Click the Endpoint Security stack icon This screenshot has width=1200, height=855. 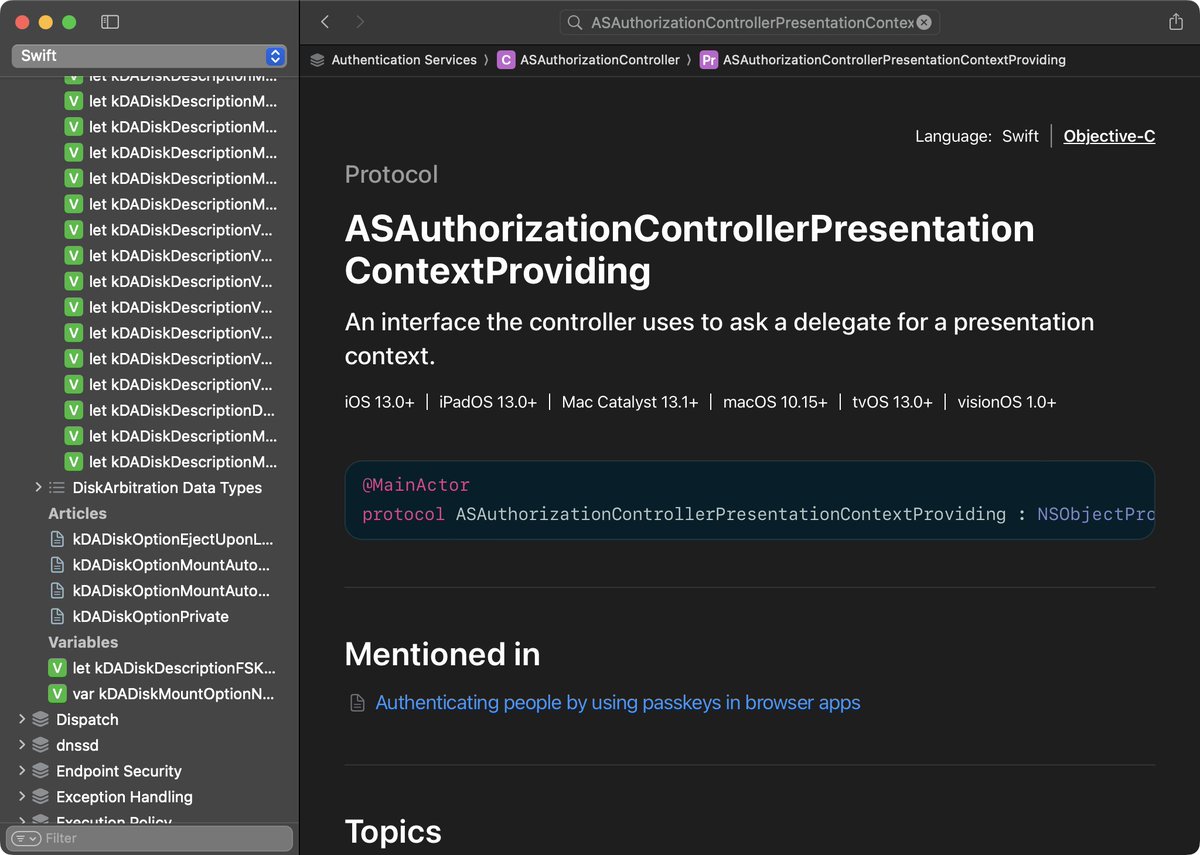(40, 772)
